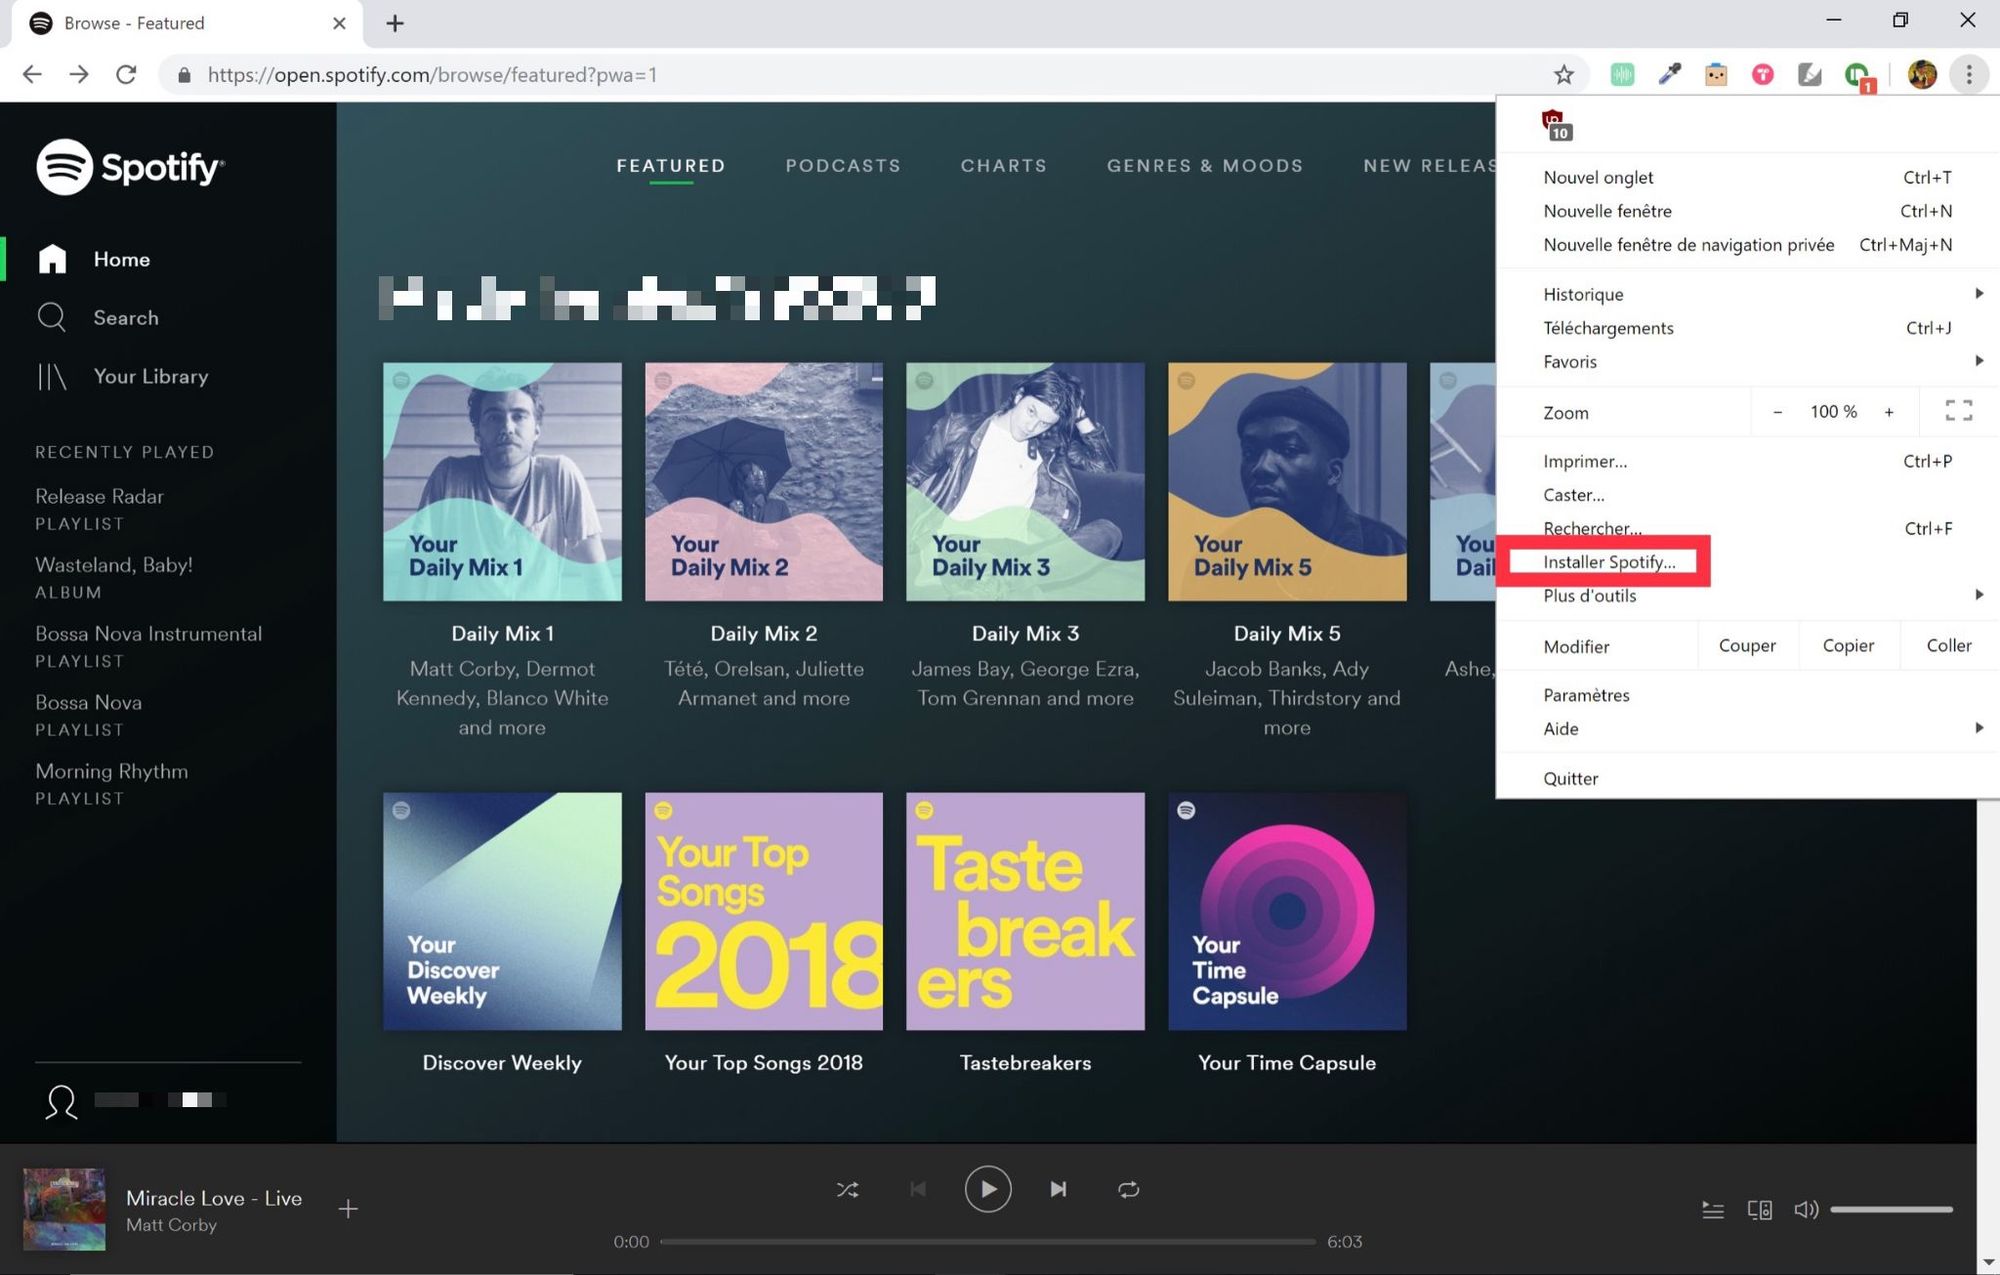Mute audio using the speaker icon
This screenshot has height=1275, width=2000.
pyautogui.click(x=1805, y=1210)
